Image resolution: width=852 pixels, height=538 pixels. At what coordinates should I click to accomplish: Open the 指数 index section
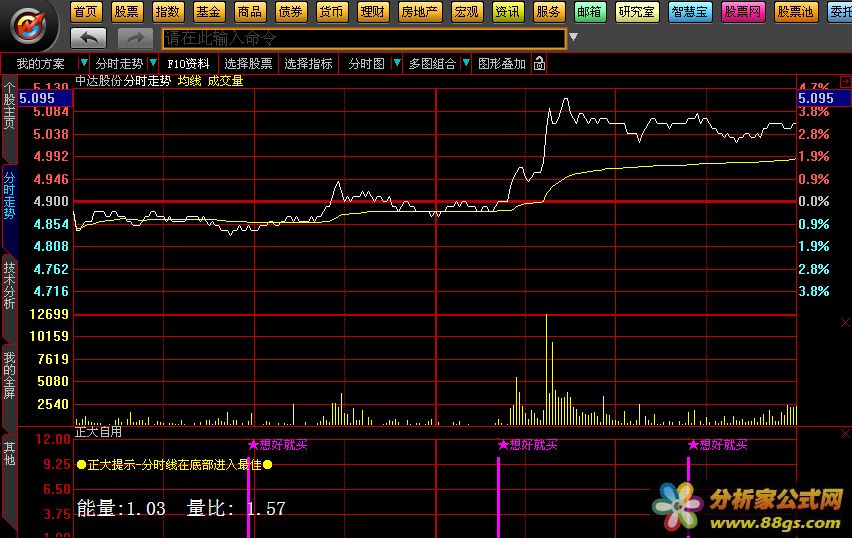pos(167,12)
